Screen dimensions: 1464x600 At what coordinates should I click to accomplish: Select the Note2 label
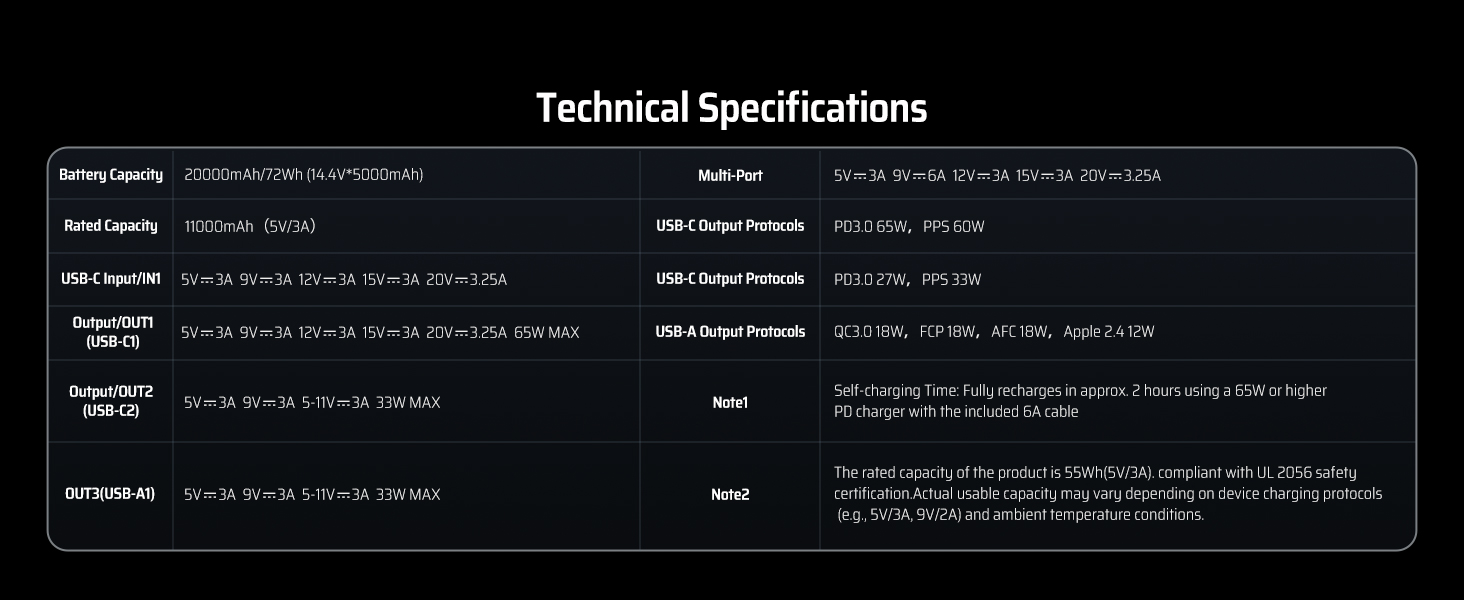(730, 495)
